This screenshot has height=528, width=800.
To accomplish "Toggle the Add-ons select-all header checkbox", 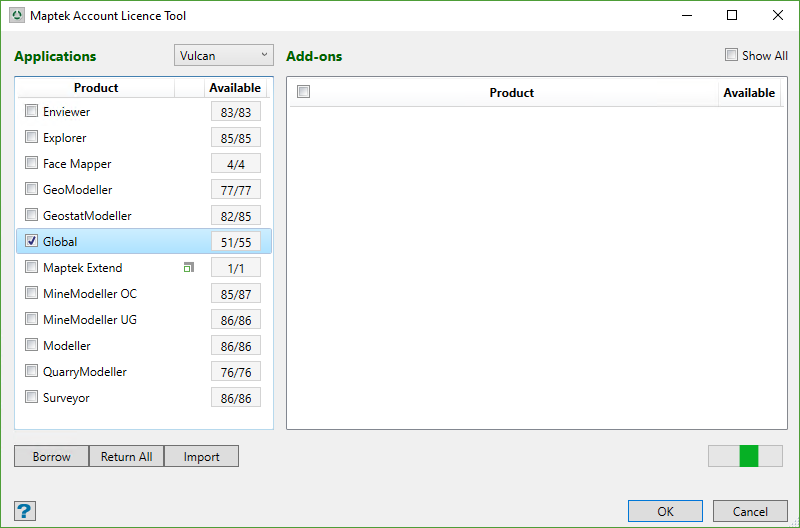I will (x=304, y=92).
